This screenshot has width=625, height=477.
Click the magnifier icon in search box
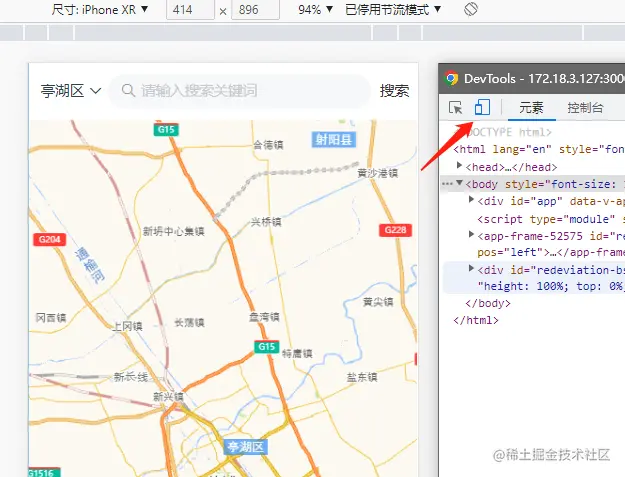point(128,90)
